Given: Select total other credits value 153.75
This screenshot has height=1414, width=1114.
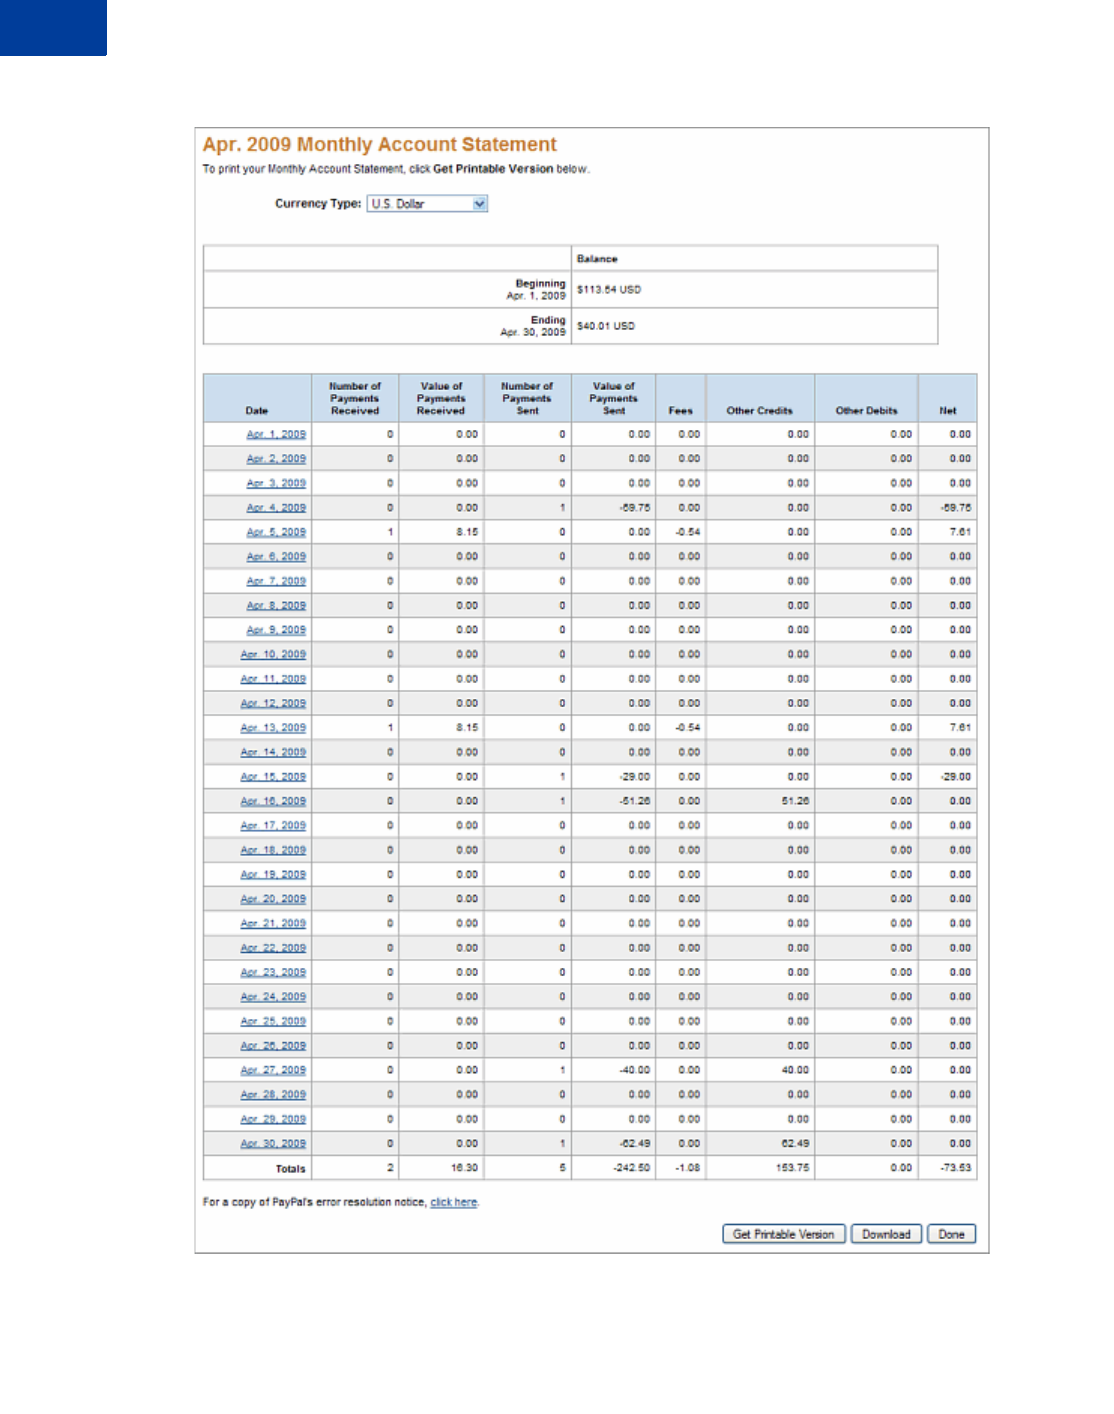Looking at the screenshot, I should [x=792, y=1168].
